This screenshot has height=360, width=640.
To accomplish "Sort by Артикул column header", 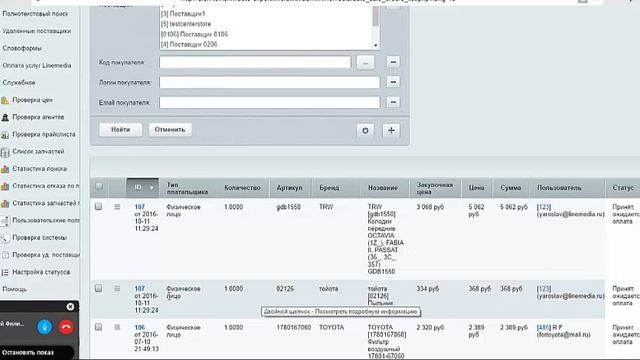I will tap(290, 188).
